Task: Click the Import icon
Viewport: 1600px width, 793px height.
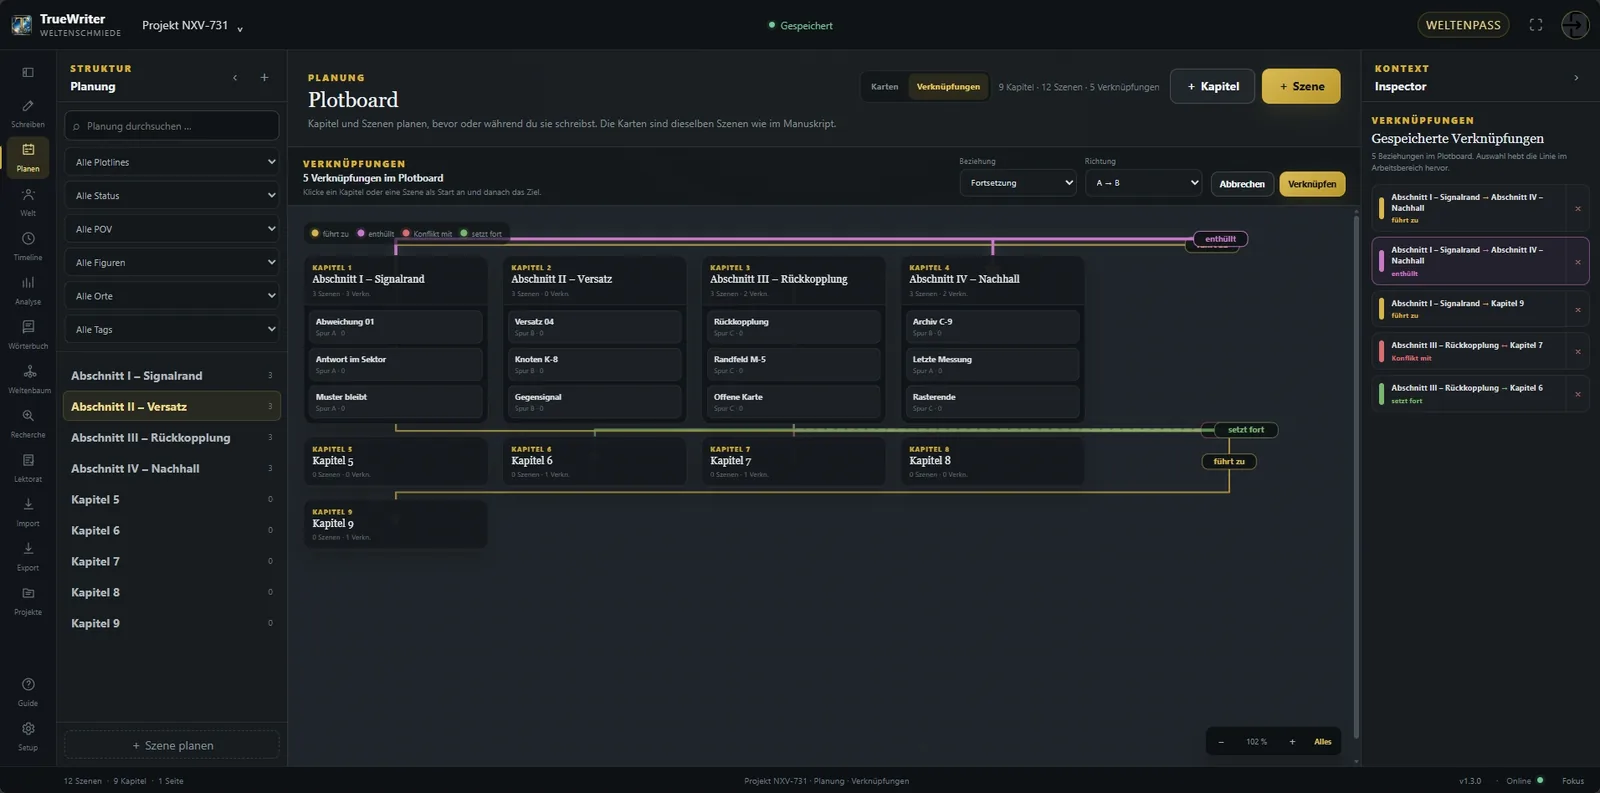Action: point(28,511)
